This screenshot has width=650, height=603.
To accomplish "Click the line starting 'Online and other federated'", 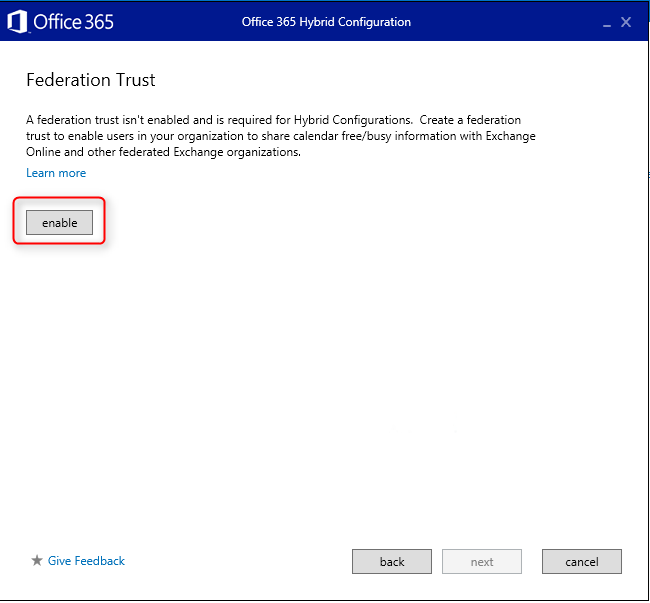I will (163, 152).
